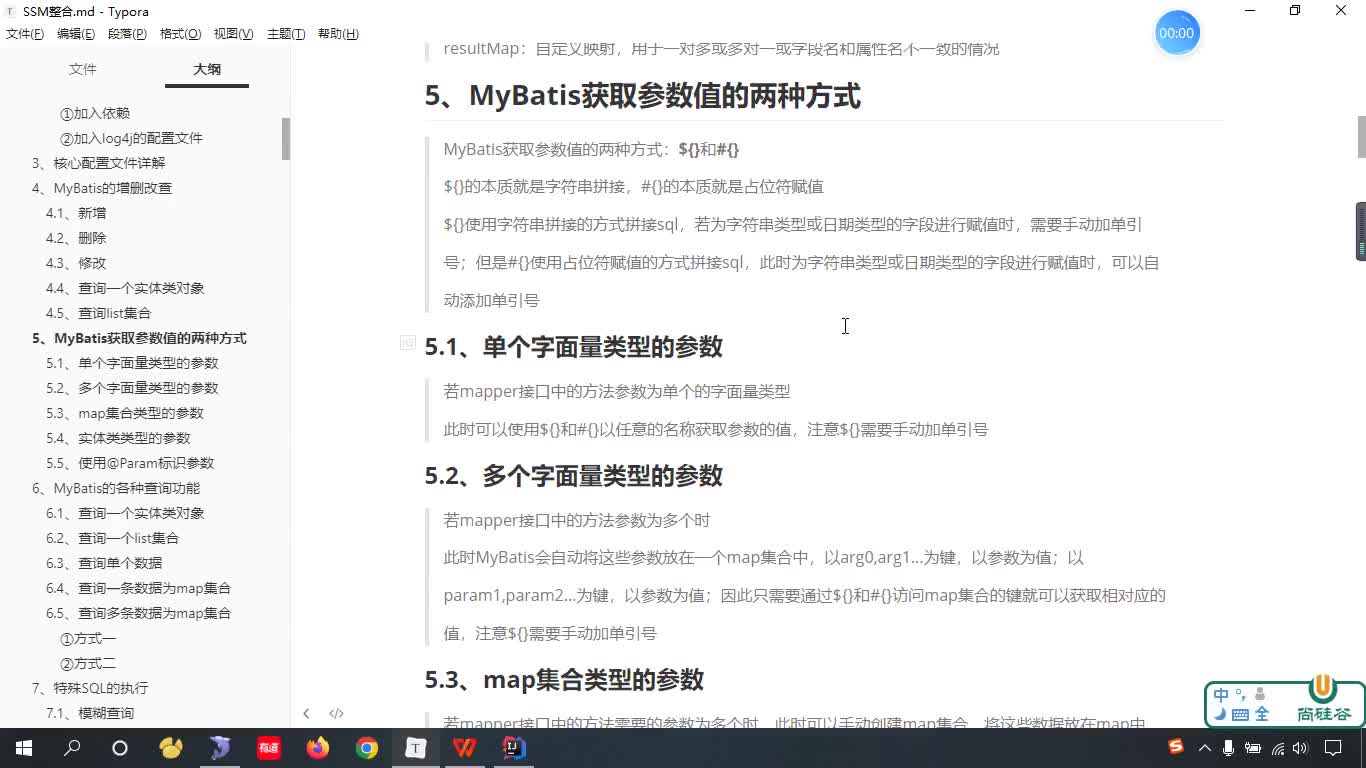The height and width of the screenshot is (768, 1366).
Task: Click the H2 heading marker beside 5.1
Action: [407, 343]
